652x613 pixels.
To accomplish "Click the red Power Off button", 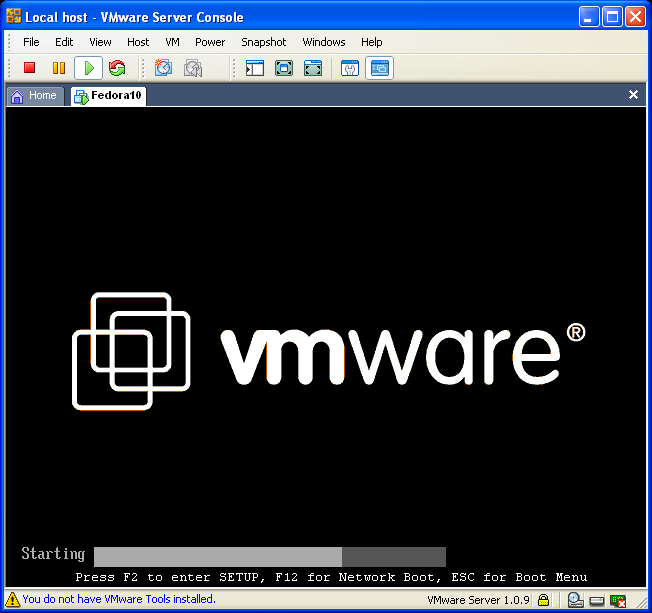I will 30,68.
